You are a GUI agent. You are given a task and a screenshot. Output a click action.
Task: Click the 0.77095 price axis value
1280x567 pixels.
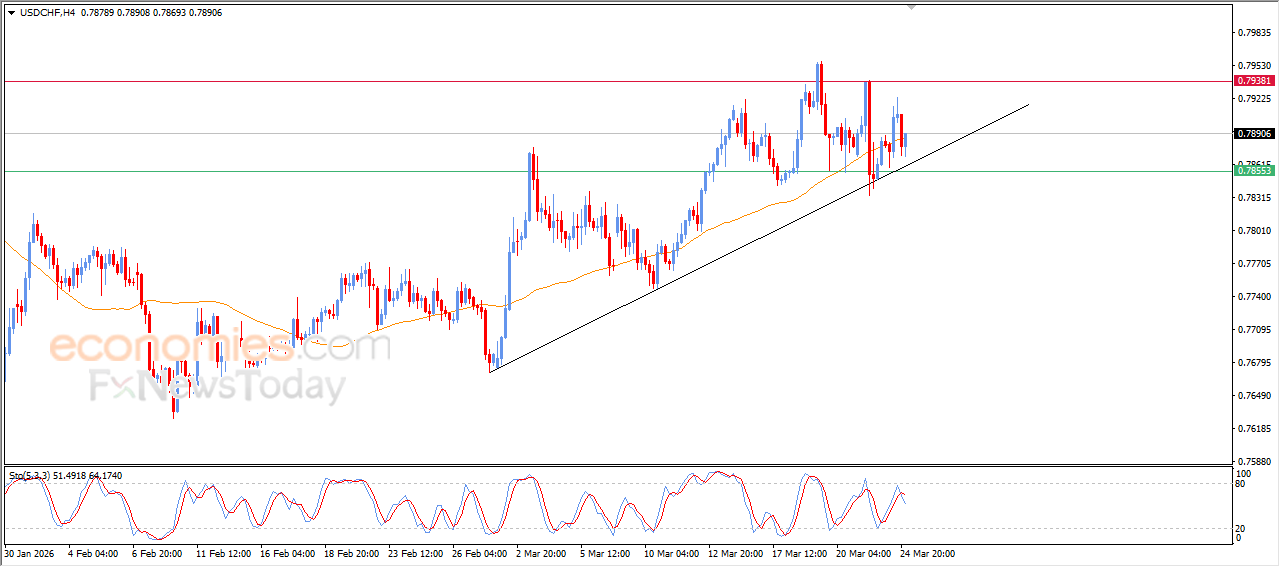click(1254, 330)
